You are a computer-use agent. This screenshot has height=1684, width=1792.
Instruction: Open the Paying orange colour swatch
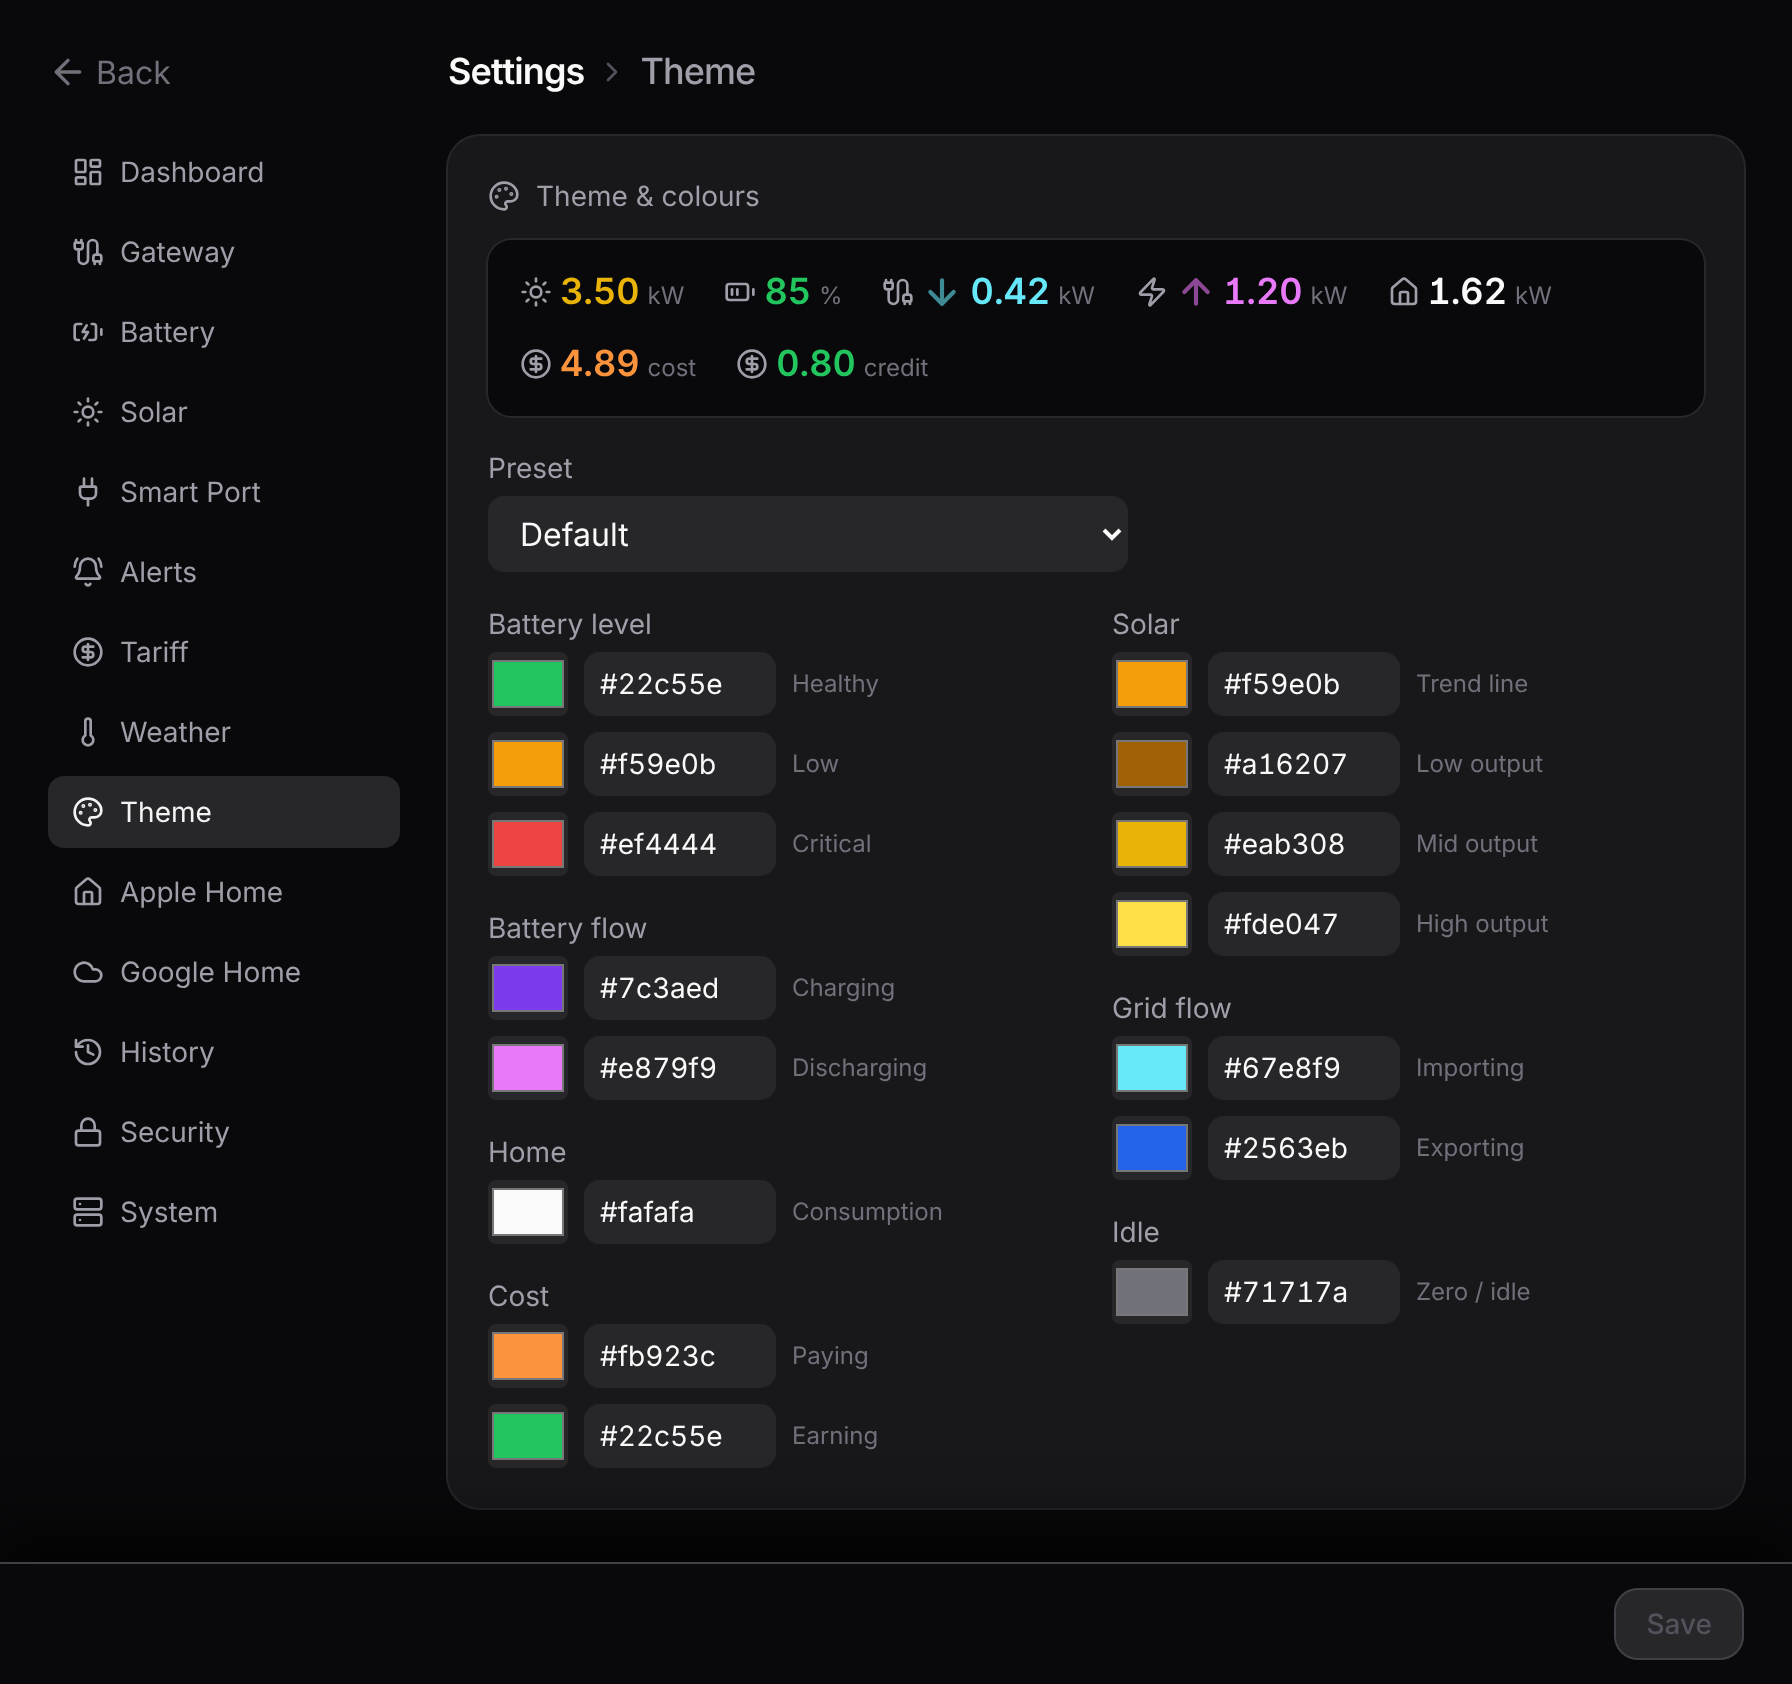(528, 1356)
